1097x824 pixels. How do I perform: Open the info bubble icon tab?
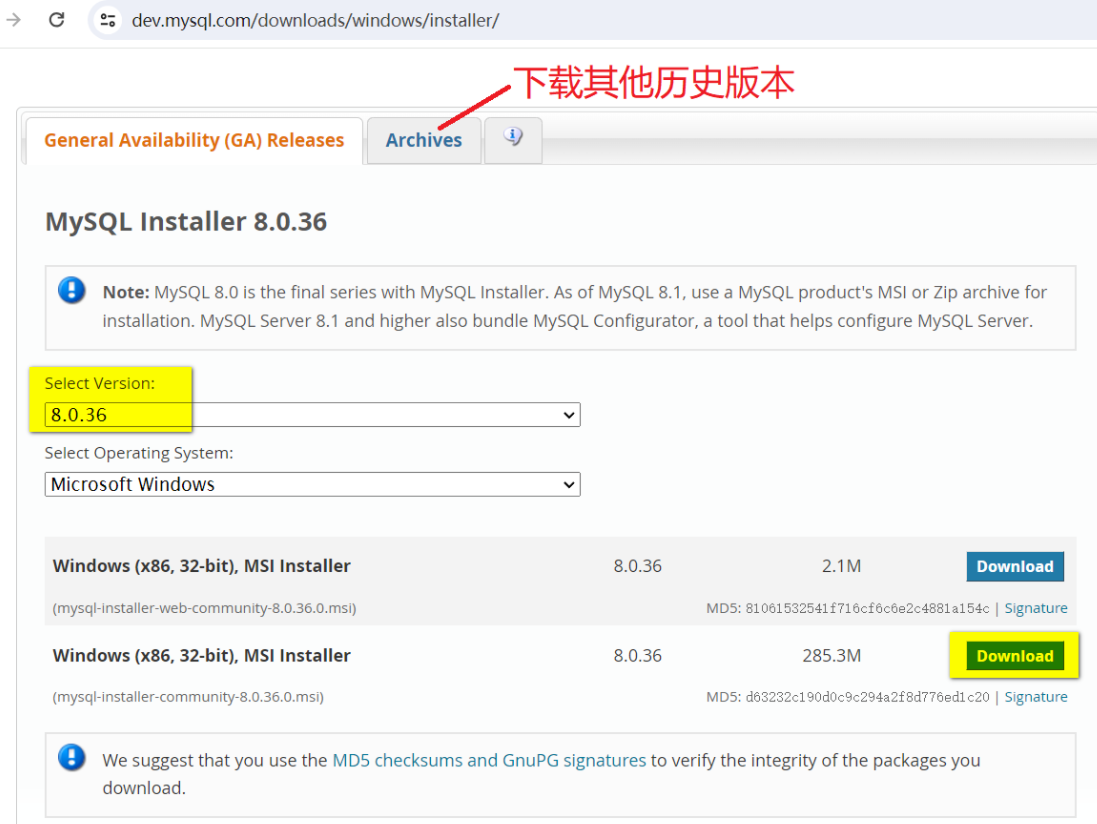pyautogui.click(x=513, y=140)
